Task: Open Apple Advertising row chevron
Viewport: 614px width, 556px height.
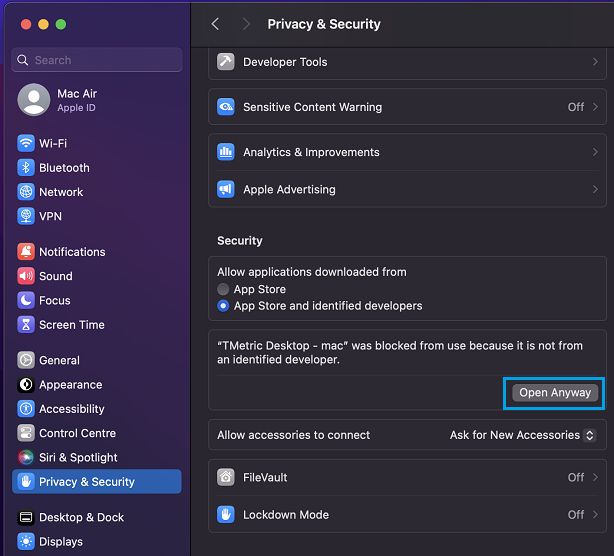Action: pos(595,190)
